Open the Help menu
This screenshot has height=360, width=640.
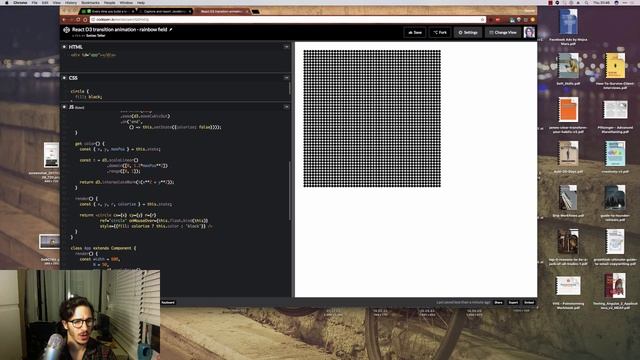point(141,2)
